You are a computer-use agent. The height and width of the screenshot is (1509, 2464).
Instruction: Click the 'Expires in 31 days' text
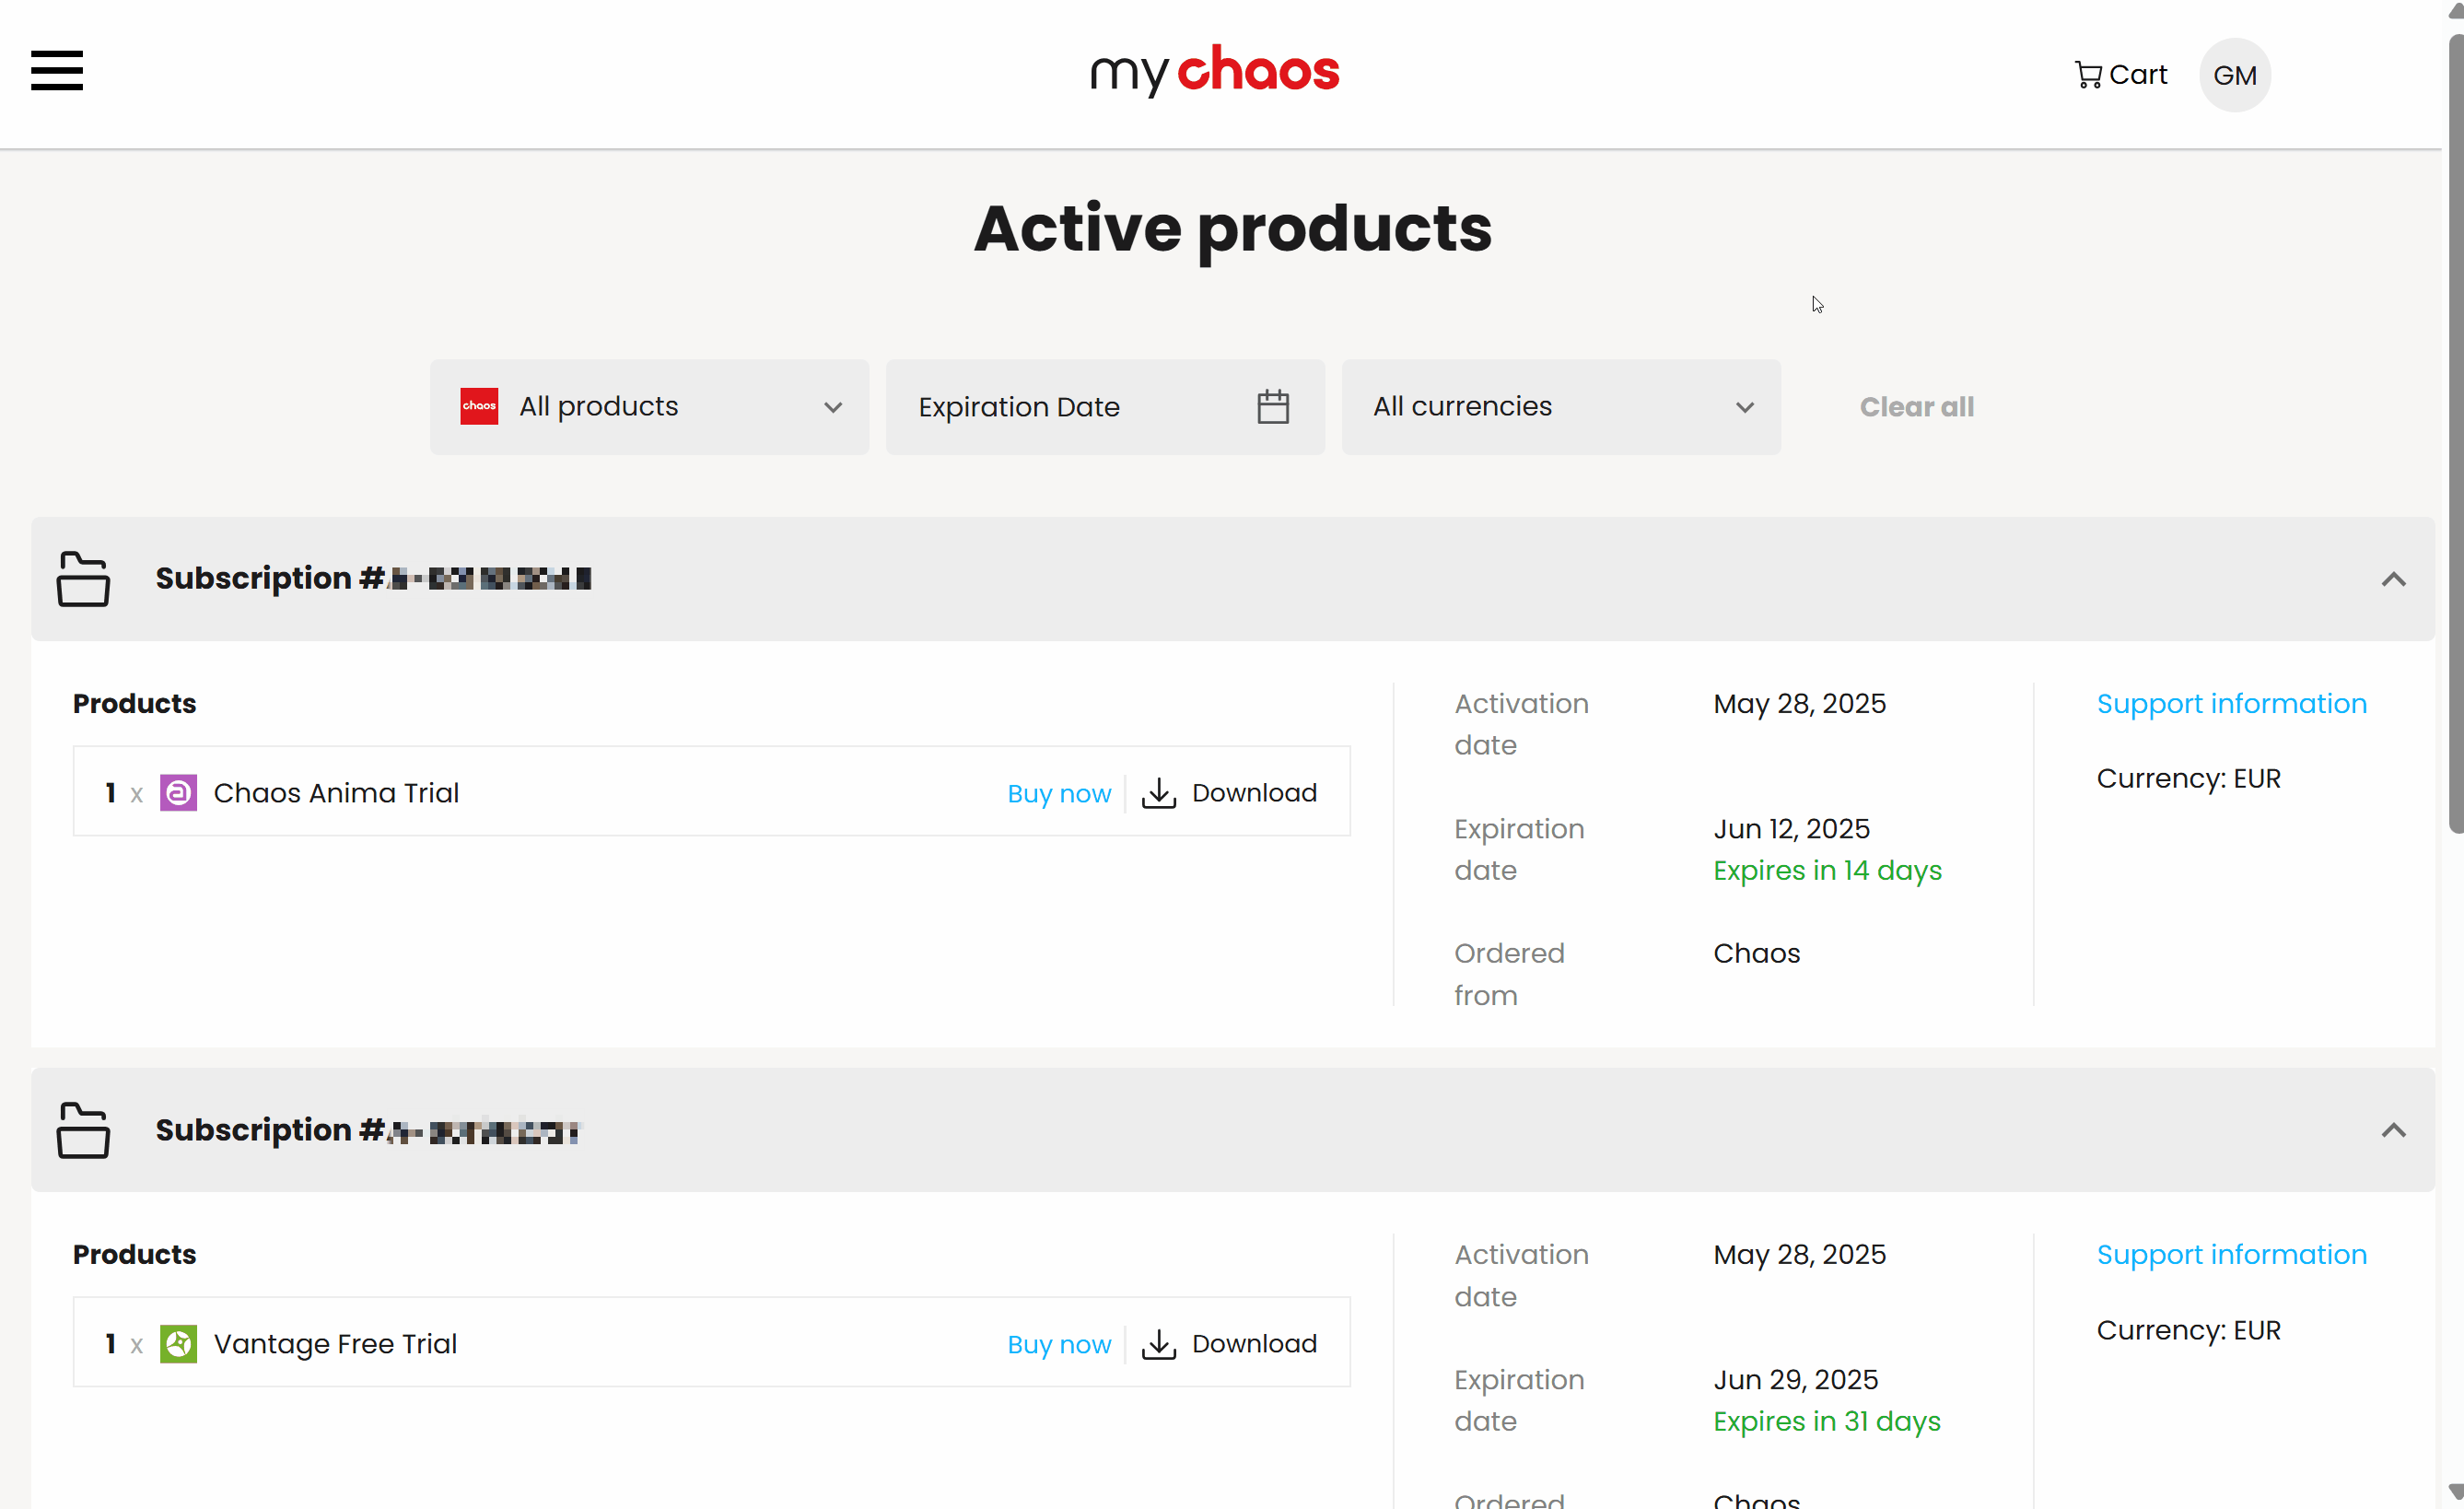click(1826, 1421)
